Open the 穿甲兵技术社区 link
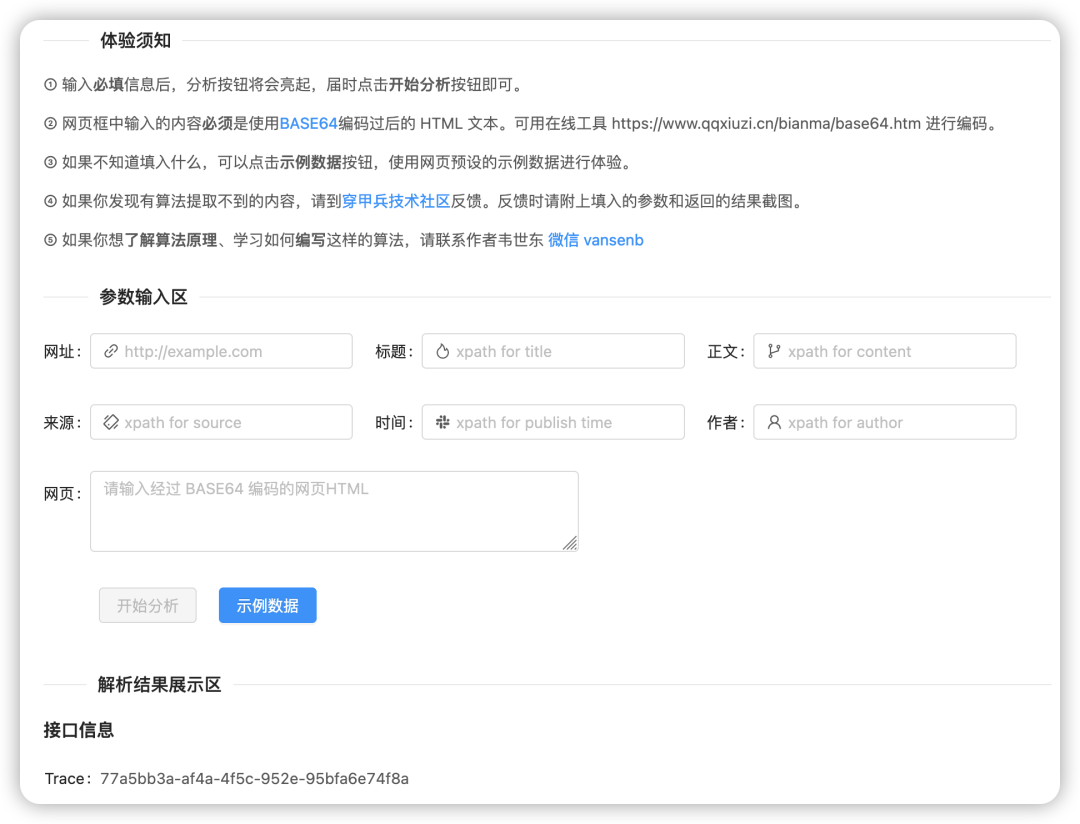 pos(396,201)
